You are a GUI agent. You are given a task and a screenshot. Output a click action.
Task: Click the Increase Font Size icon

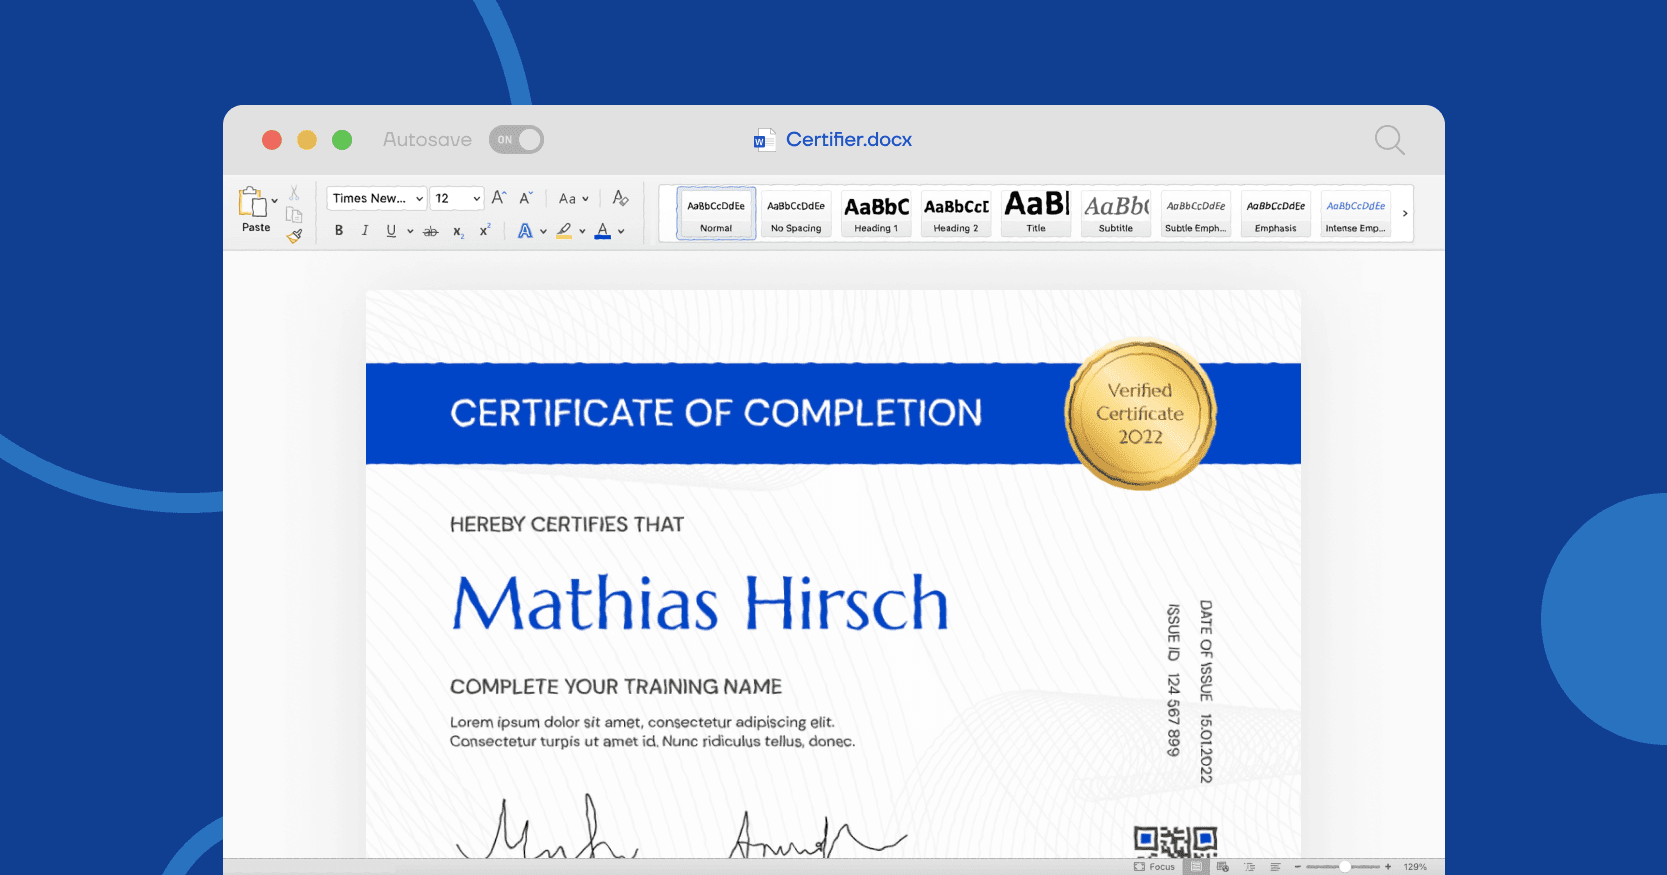point(498,198)
